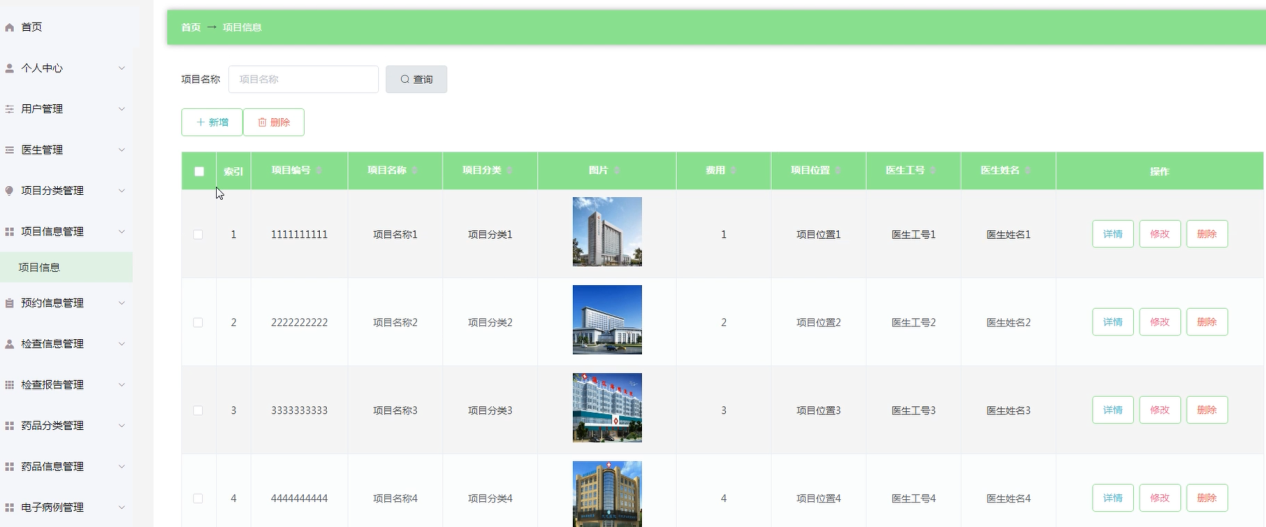Go to 首页 in the breadcrumb bar
The image size is (1266, 527).
[190, 27]
